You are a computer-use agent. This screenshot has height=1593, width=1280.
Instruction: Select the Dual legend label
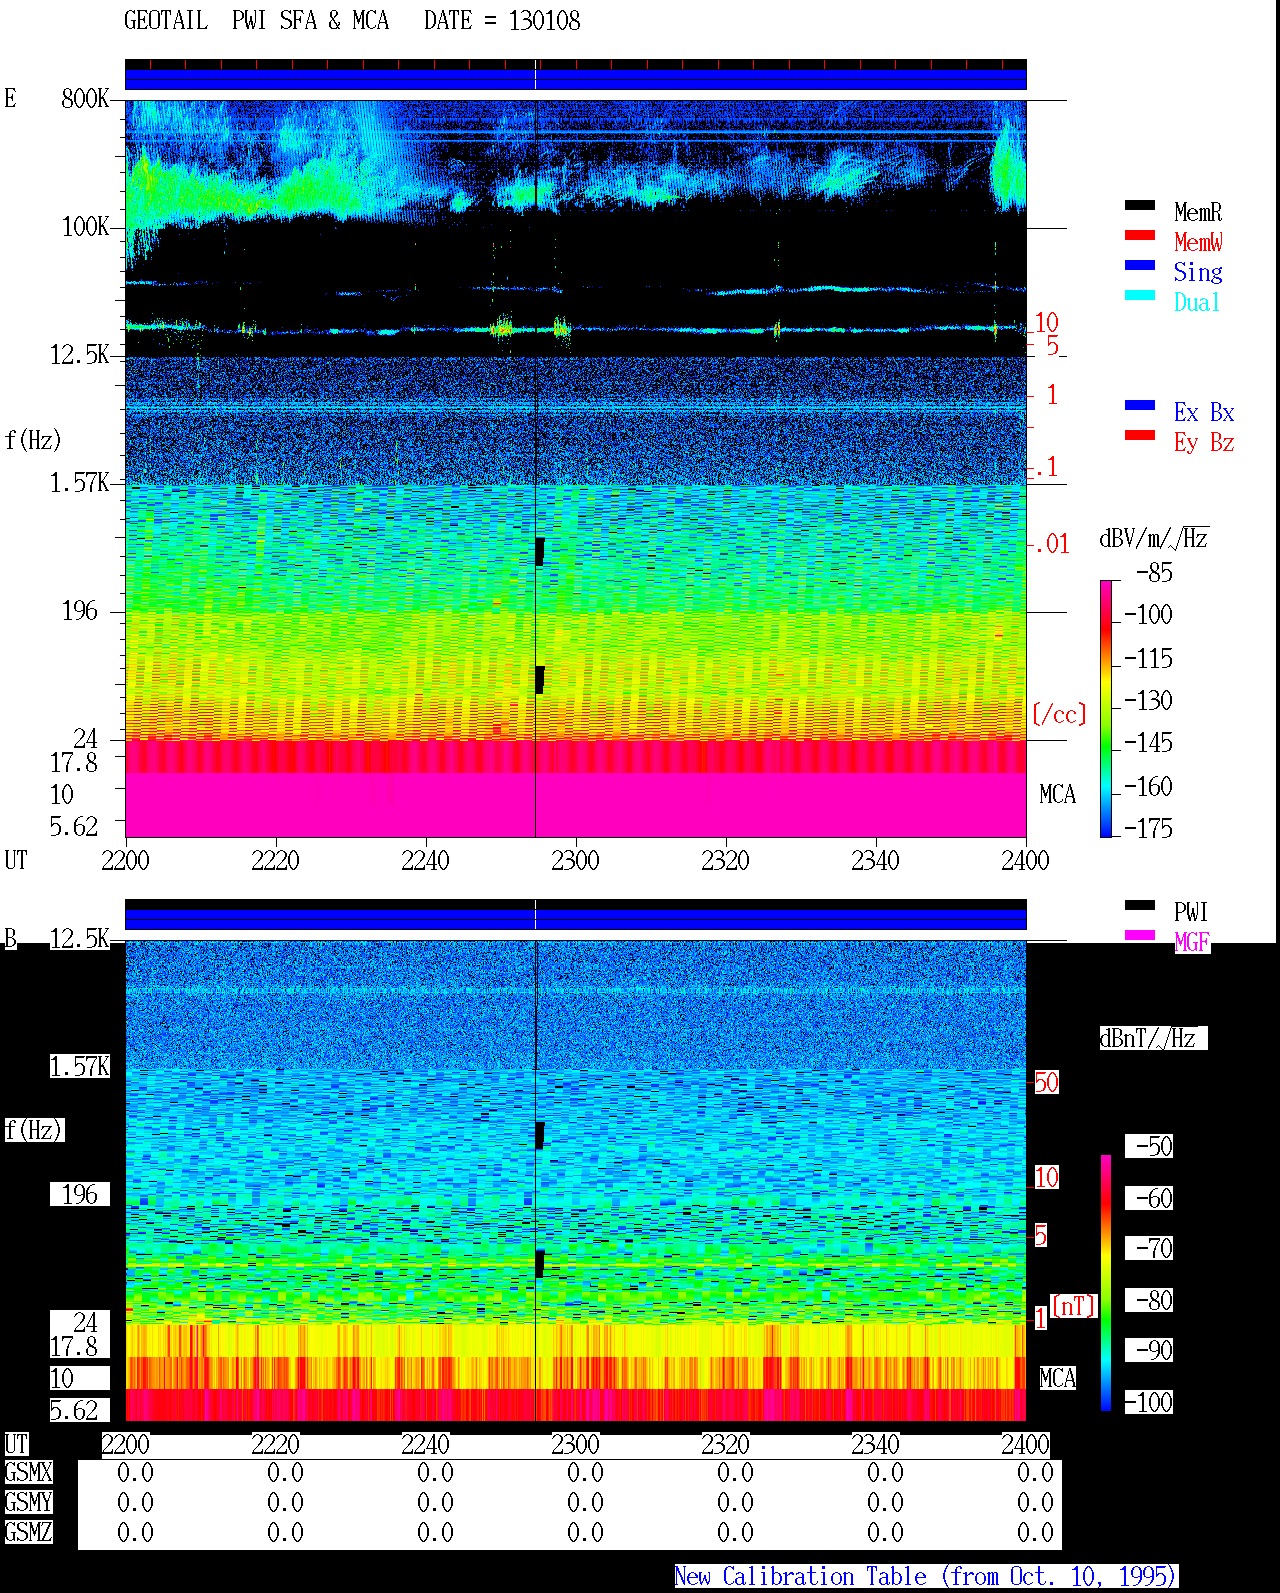1198,302
